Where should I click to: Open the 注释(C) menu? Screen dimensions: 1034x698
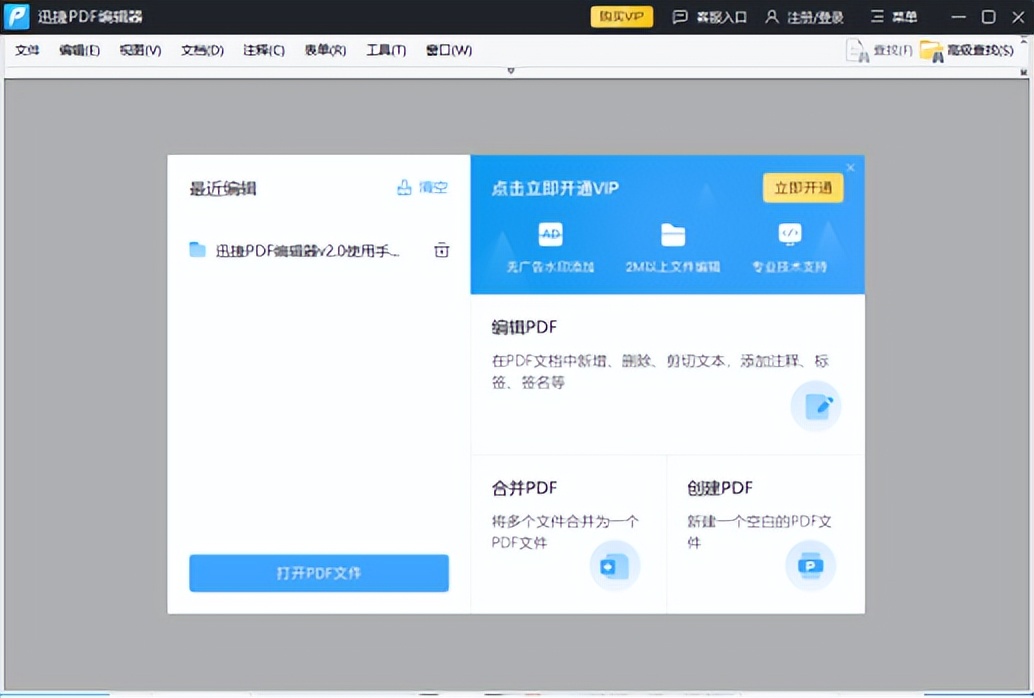pyautogui.click(x=262, y=49)
